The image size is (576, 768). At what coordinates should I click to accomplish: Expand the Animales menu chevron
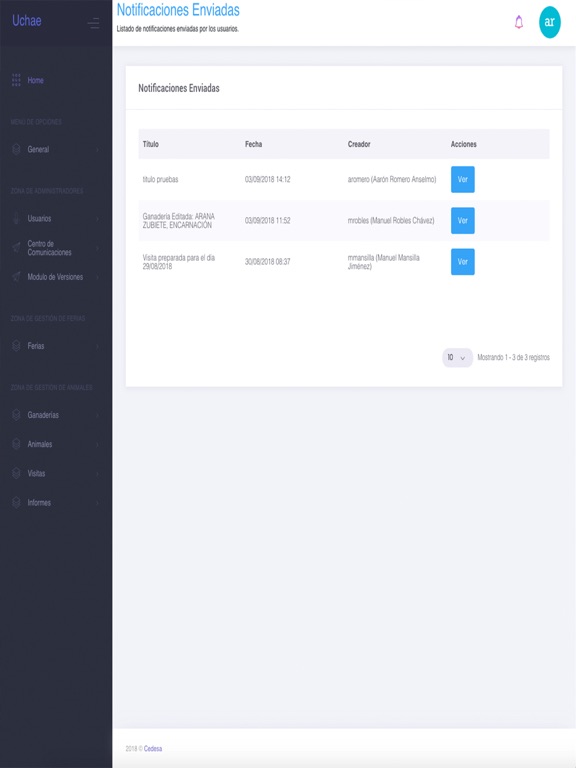tap(97, 445)
